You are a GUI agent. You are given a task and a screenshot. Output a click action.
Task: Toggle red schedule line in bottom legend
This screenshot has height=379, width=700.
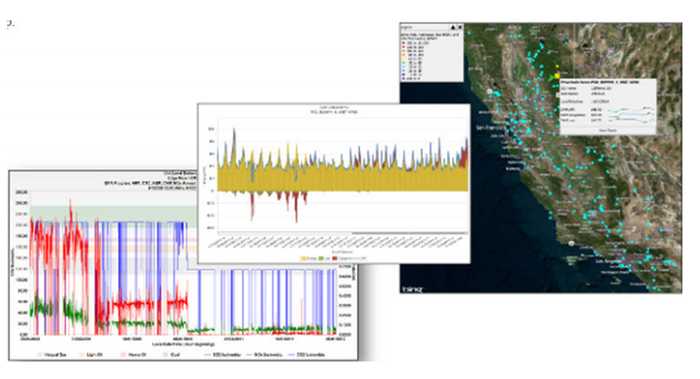tap(222, 355)
